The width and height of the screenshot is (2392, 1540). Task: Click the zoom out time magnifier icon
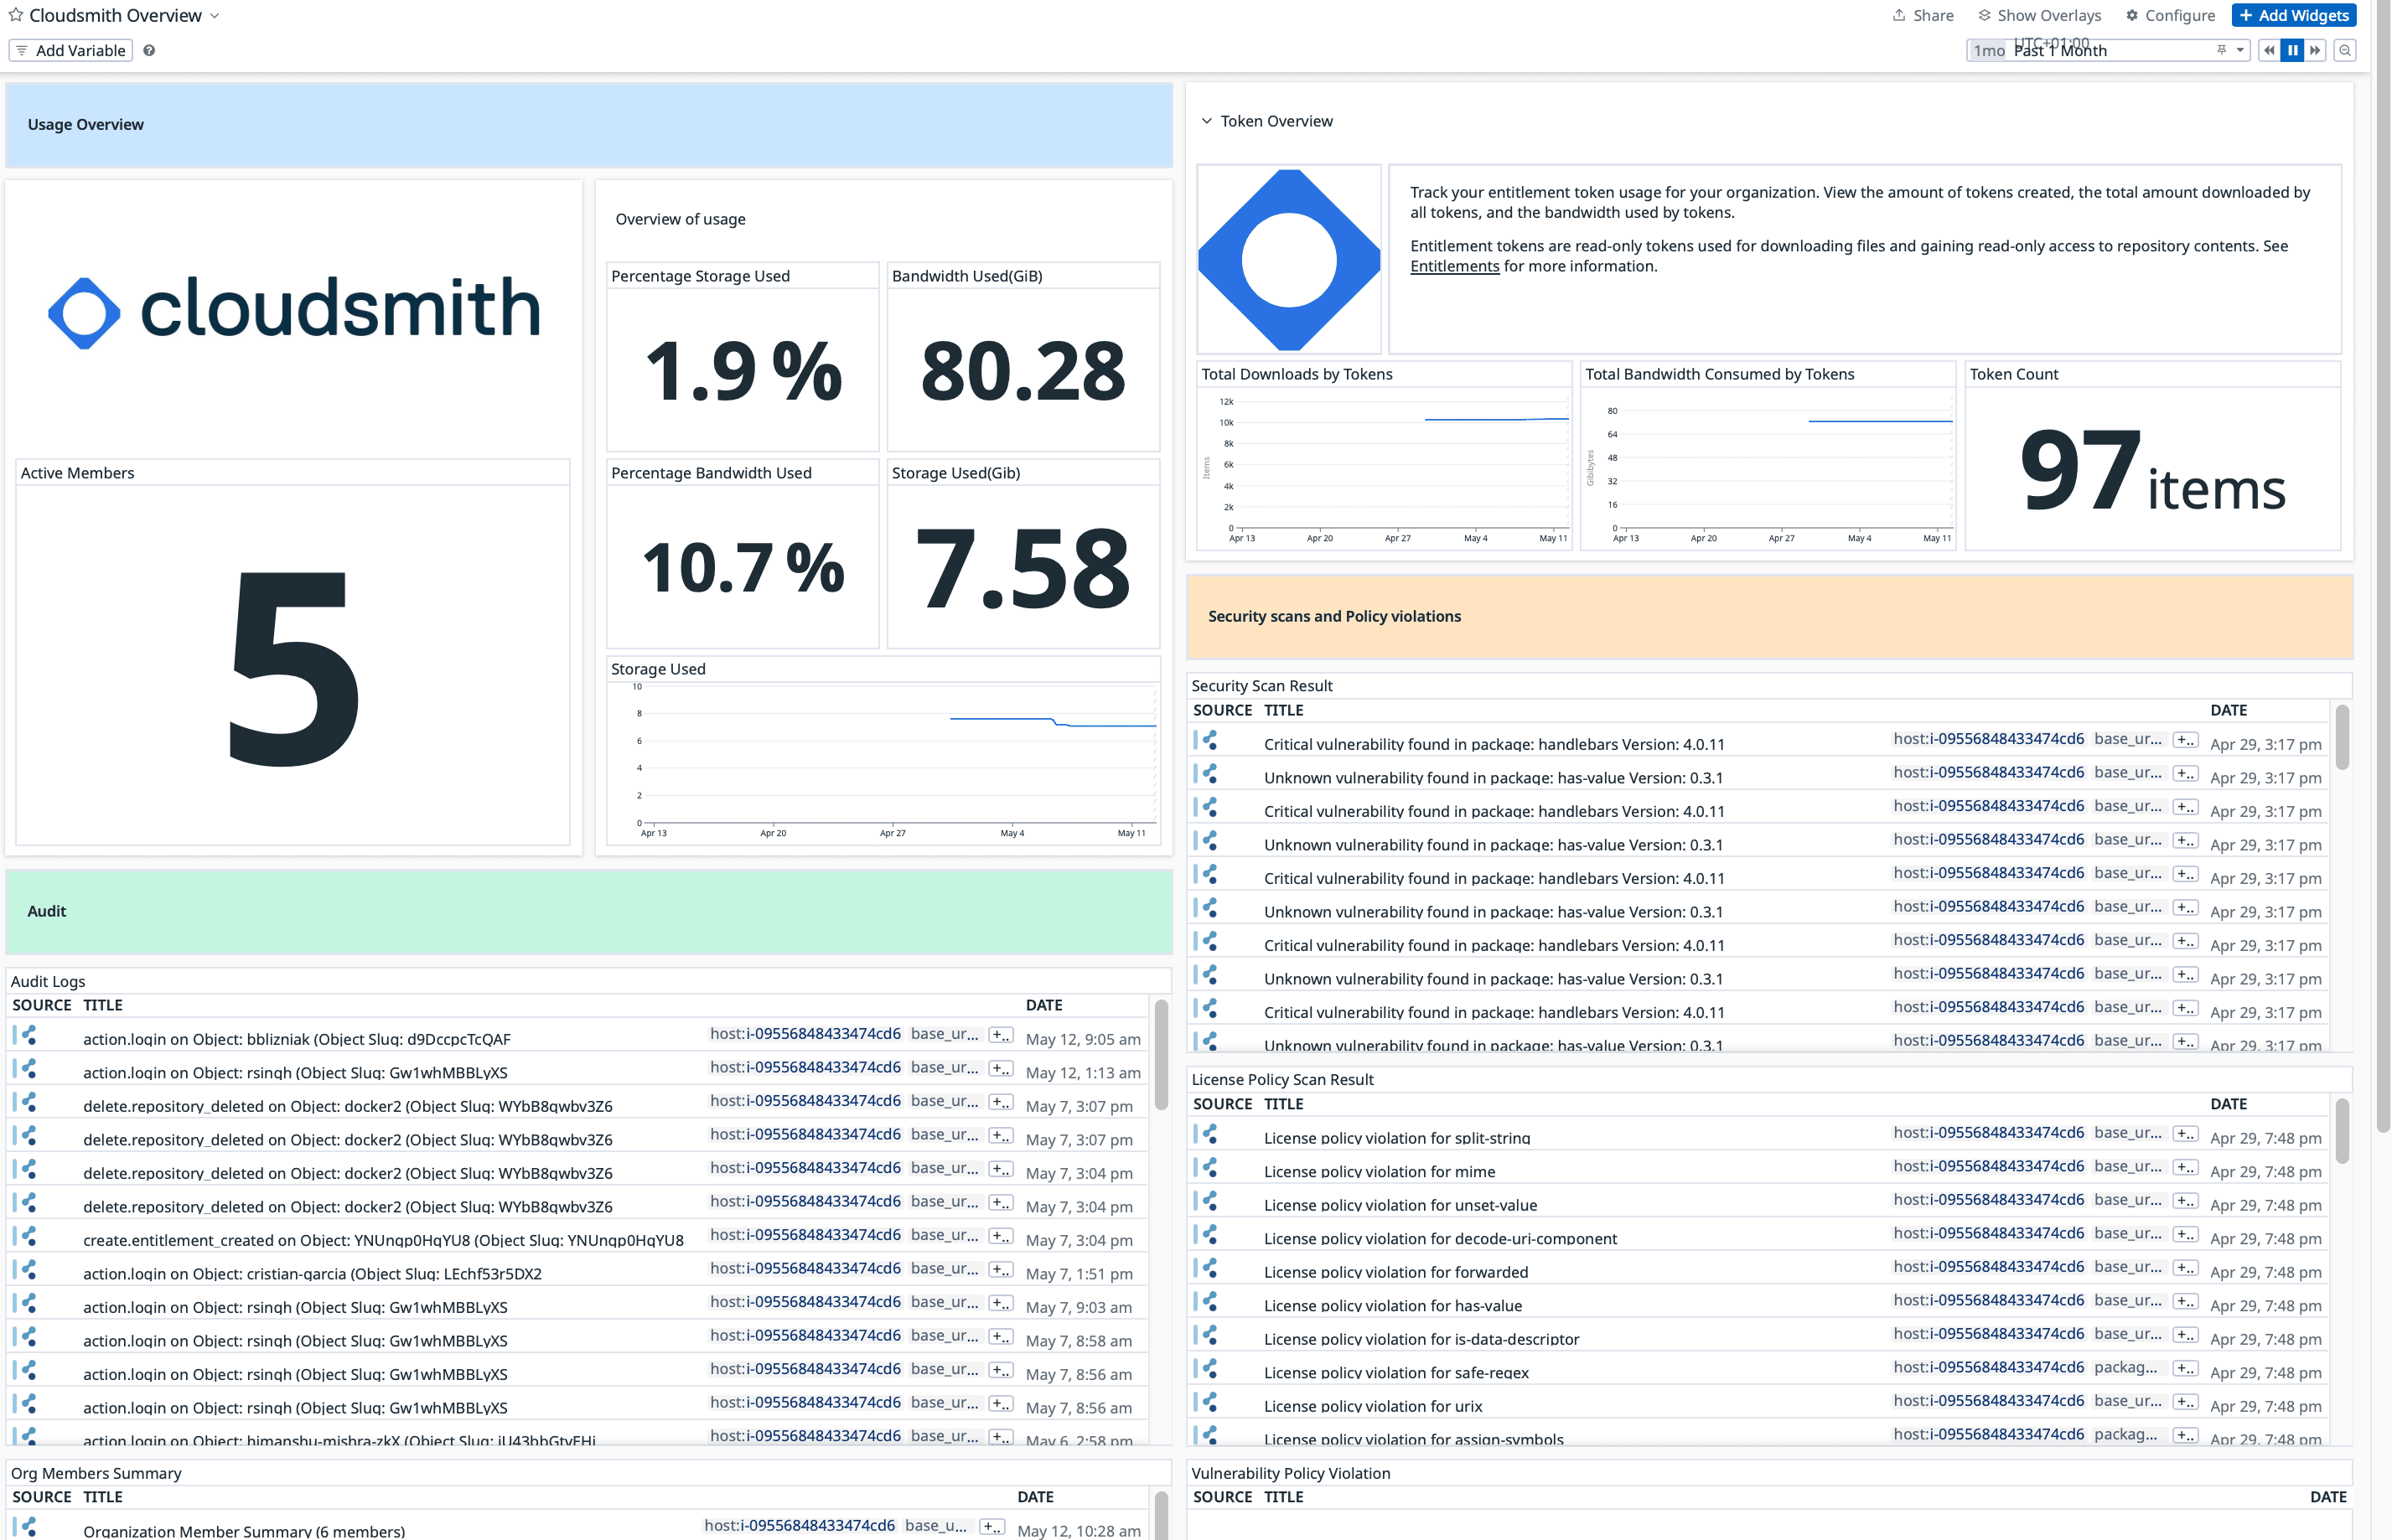tap(2344, 50)
